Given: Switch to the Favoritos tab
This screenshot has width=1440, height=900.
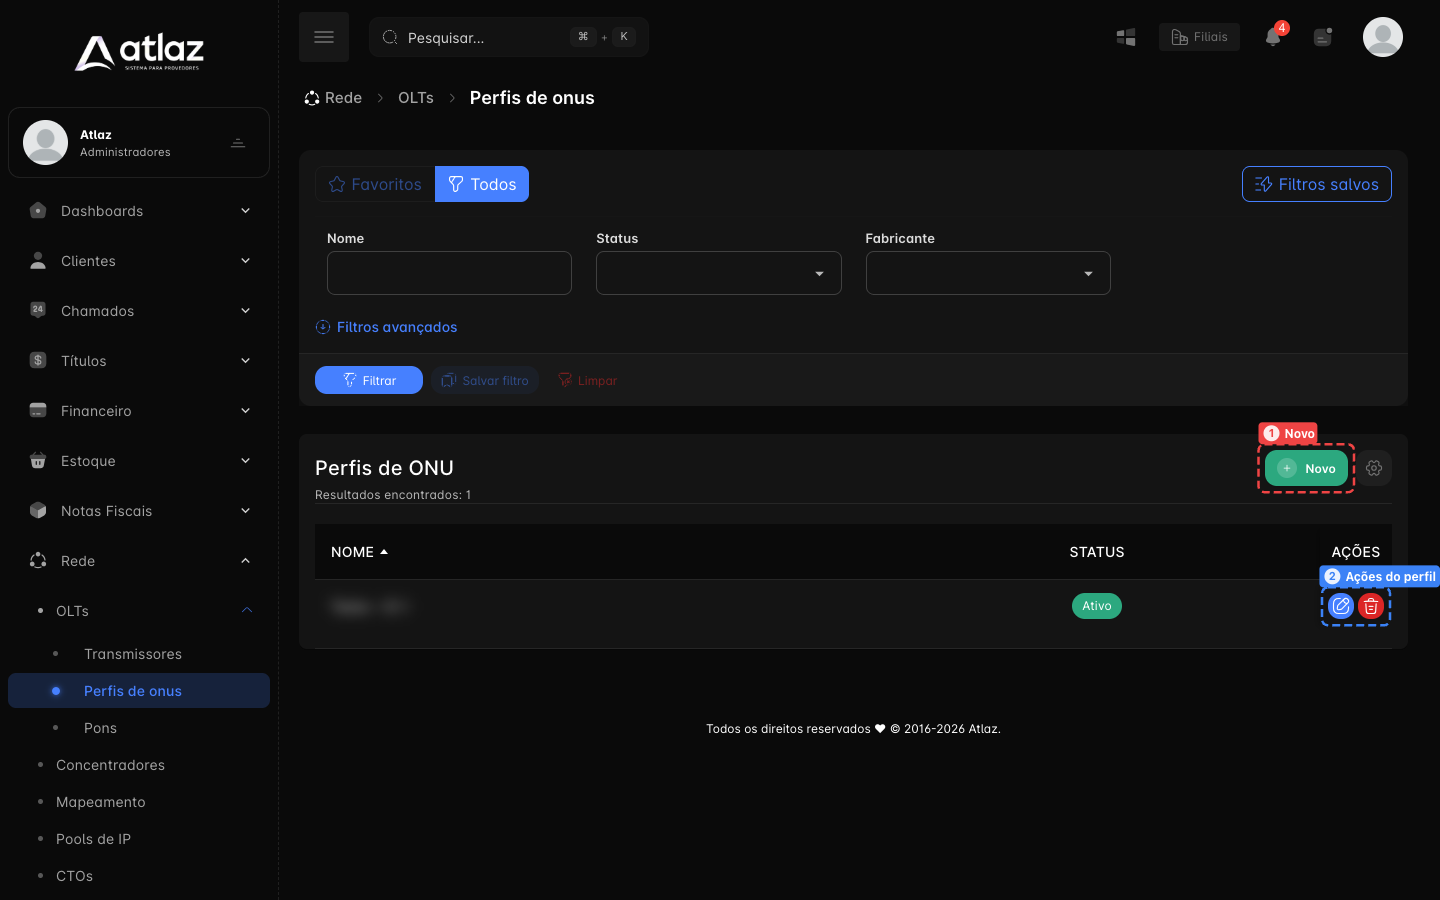Looking at the screenshot, I should (x=375, y=184).
